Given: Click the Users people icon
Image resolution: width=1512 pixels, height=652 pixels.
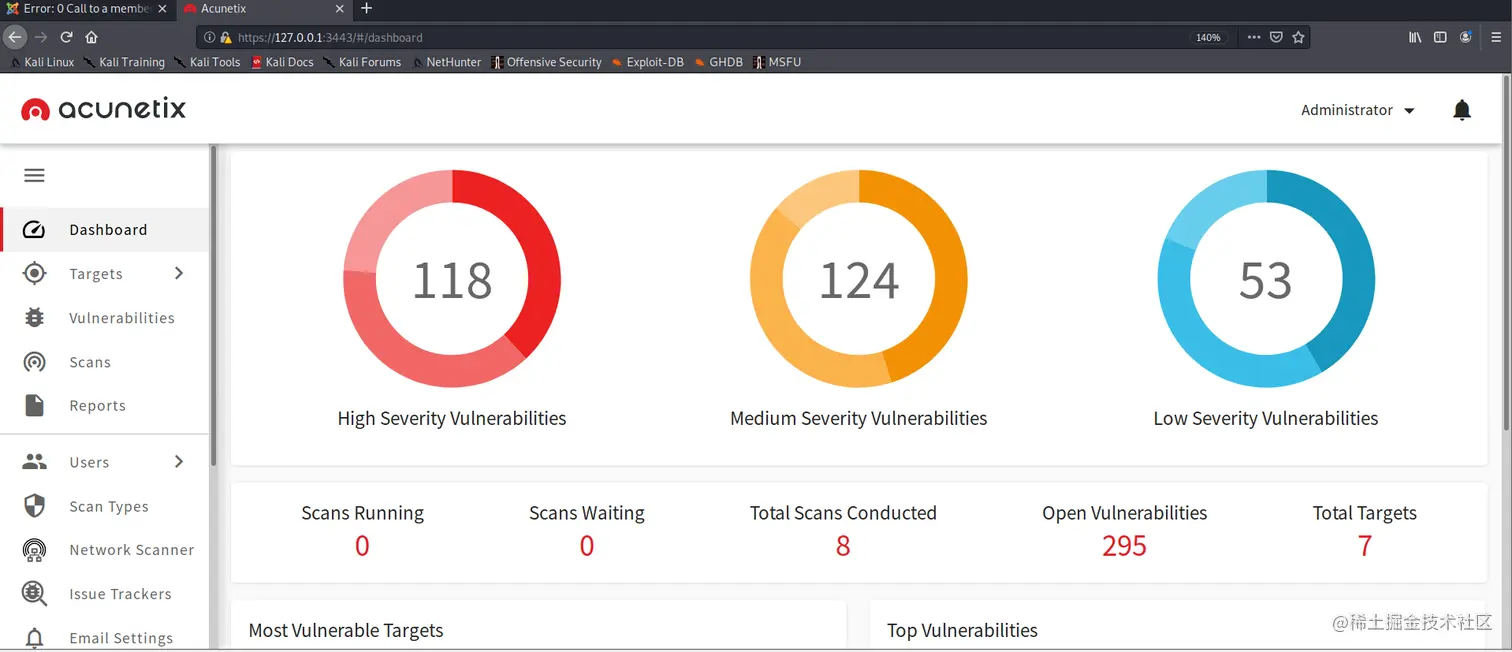Looking at the screenshot, I should [x=34, y=462].
